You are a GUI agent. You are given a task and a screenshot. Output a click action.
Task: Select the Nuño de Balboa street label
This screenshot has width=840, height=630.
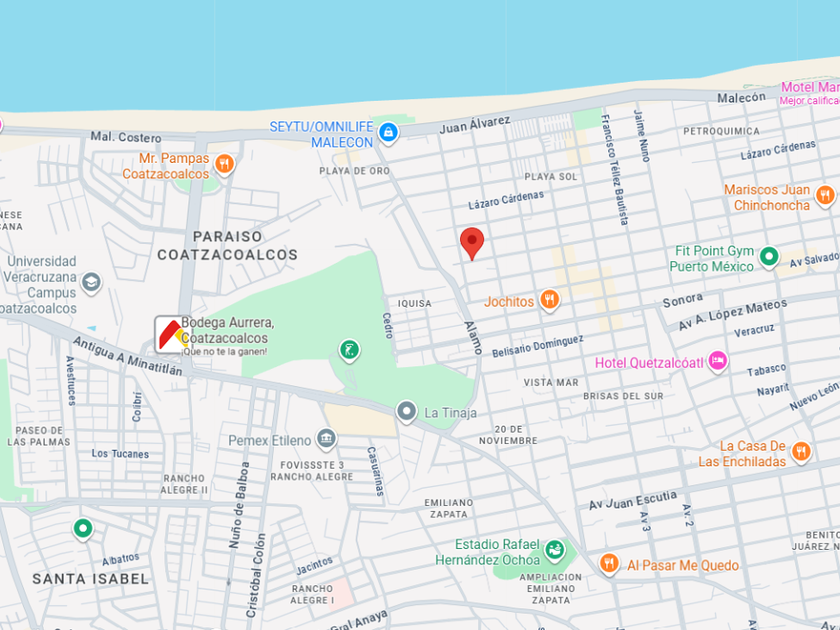tap(239, 505)
